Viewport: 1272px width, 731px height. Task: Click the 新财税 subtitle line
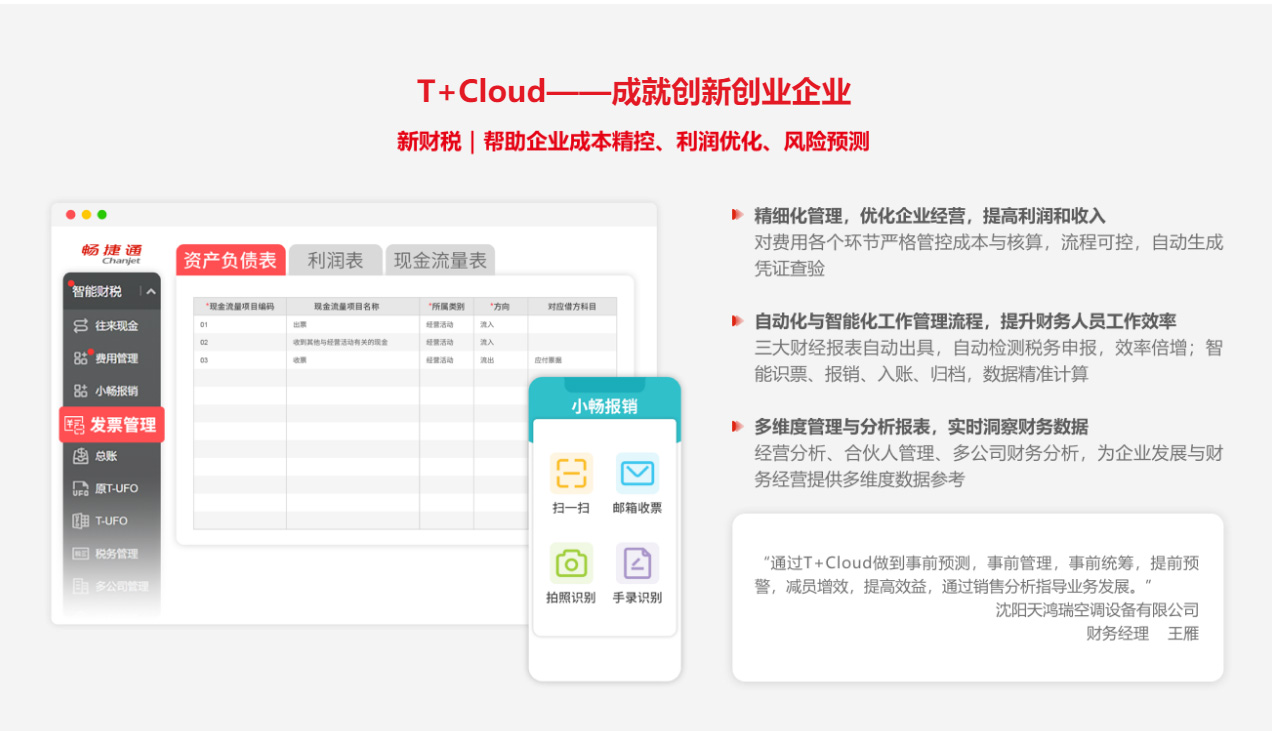[x=633, y=142]
